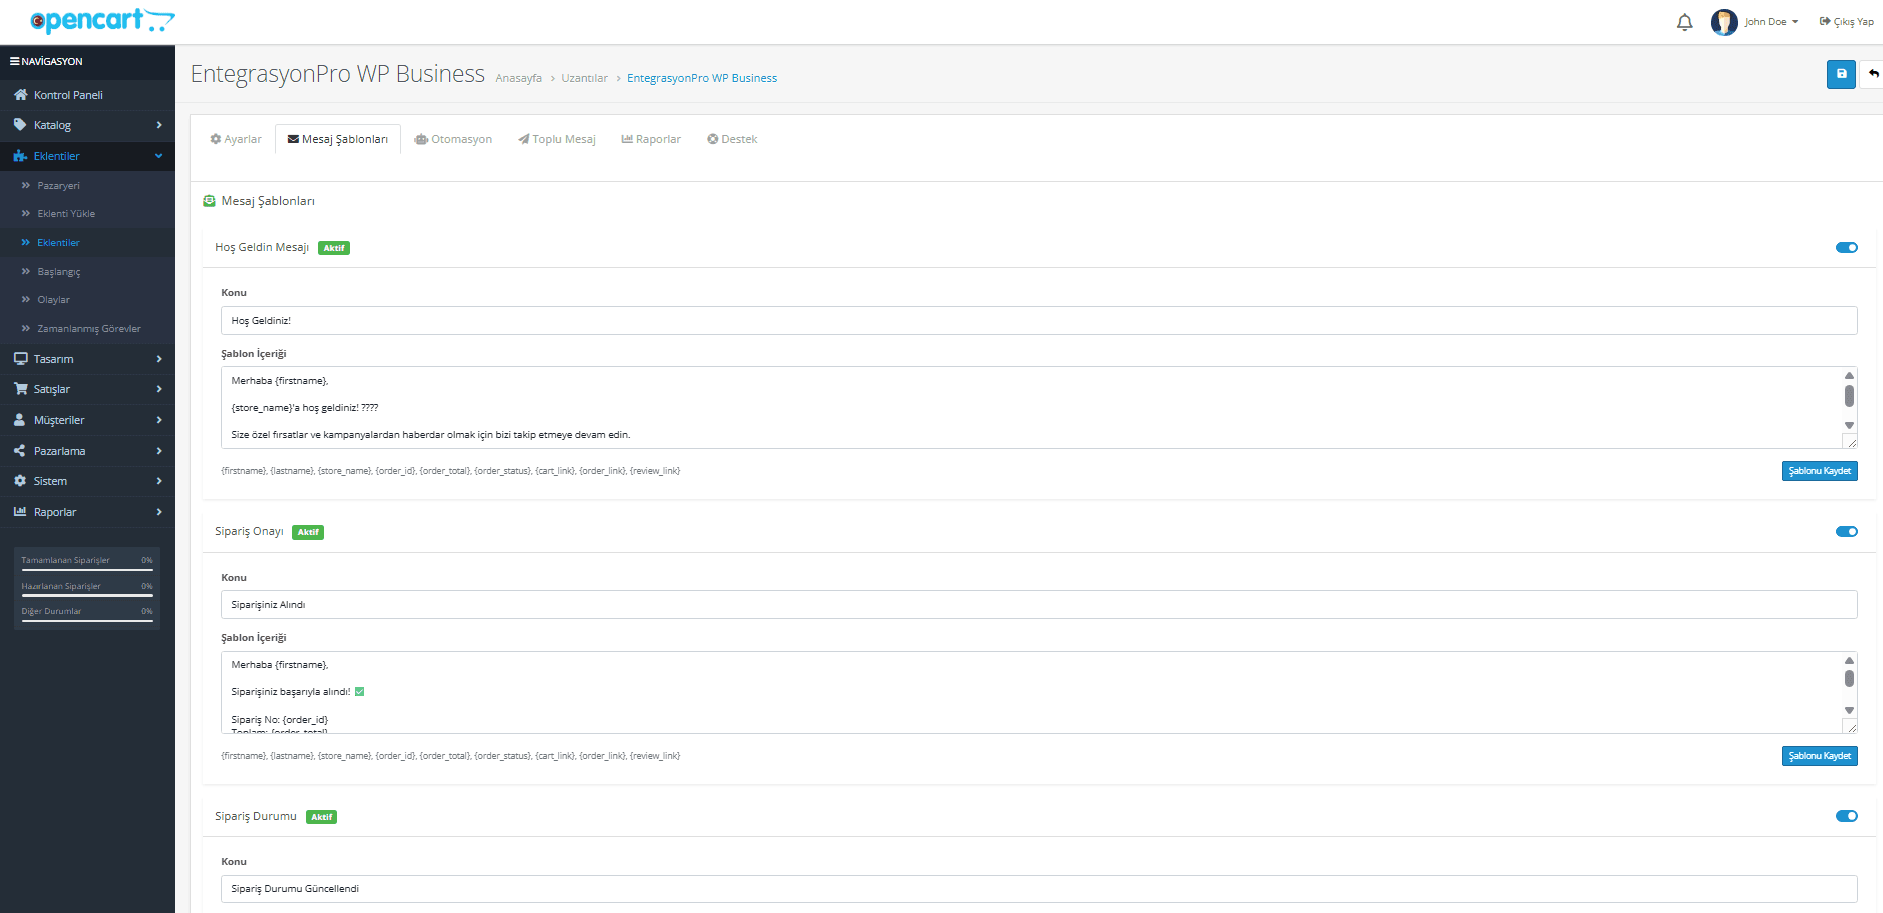
Task: Click the Kontrol Paneli home icon
Action: (x=20, y=95)
